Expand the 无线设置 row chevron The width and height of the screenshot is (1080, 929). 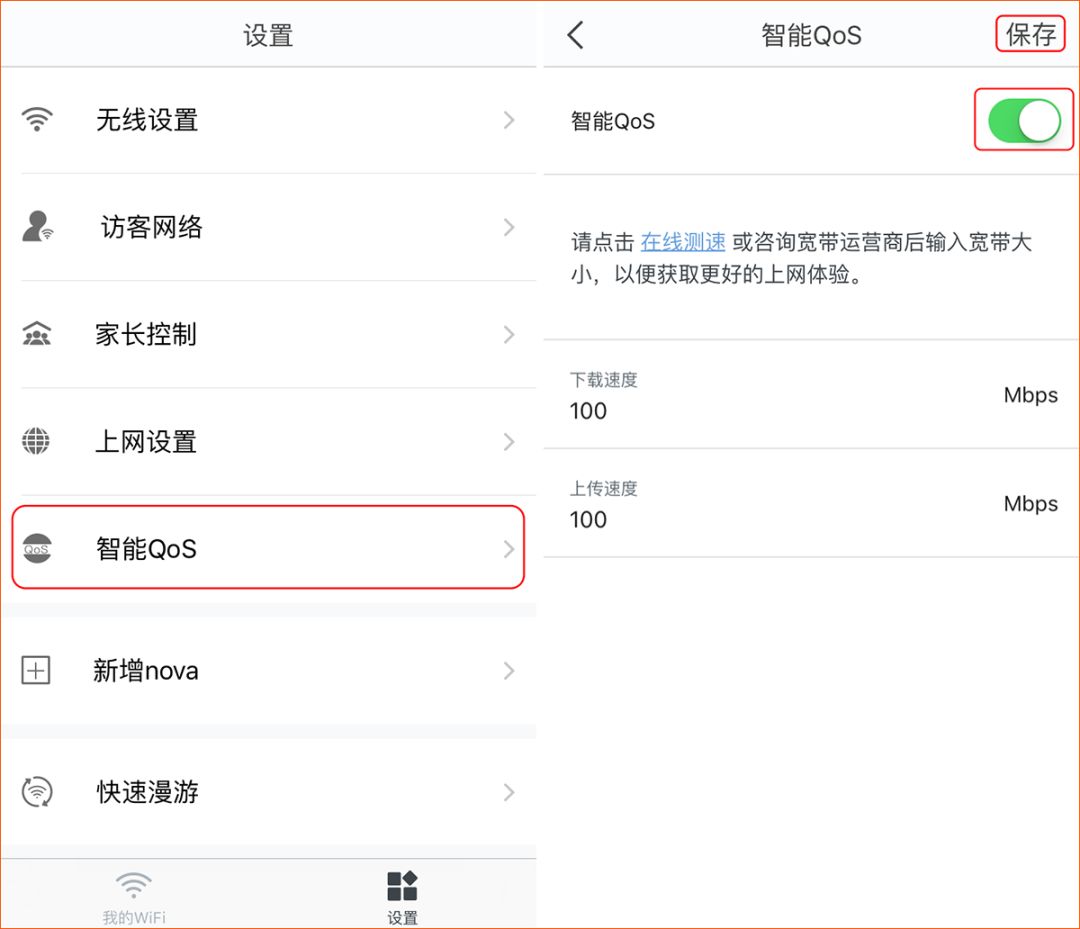pos(510,119)
